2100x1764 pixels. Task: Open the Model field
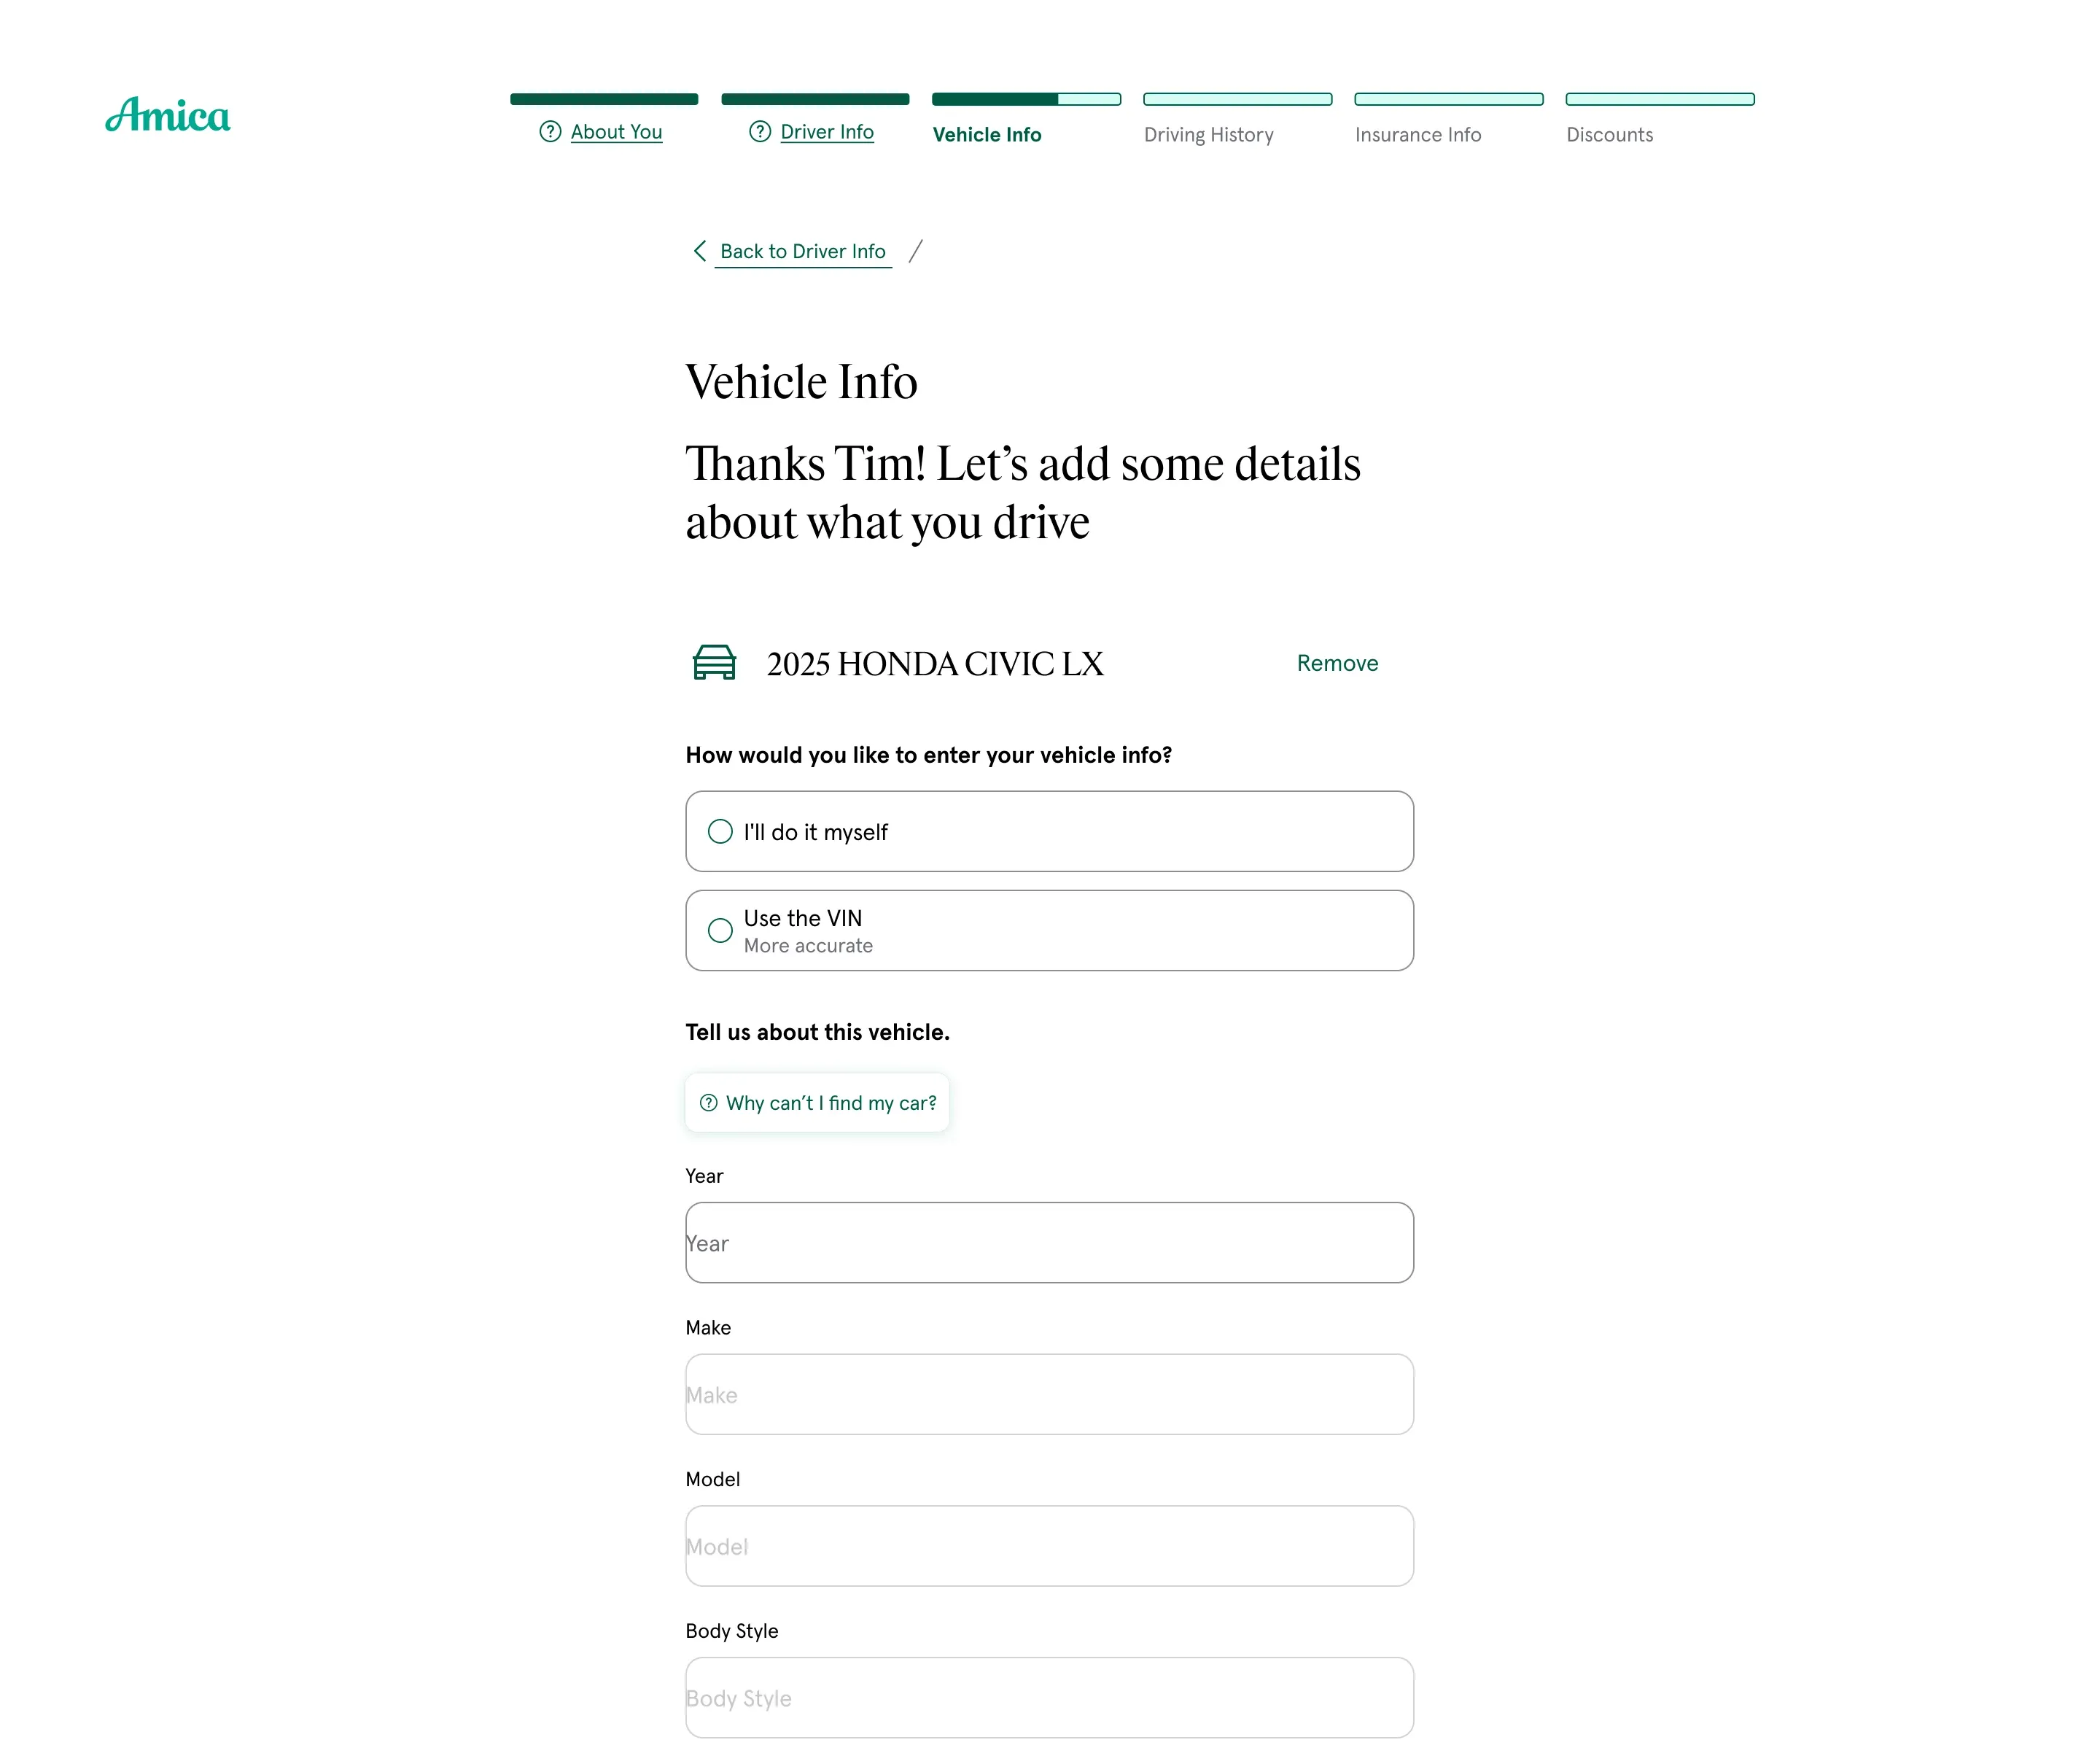1049,1547
